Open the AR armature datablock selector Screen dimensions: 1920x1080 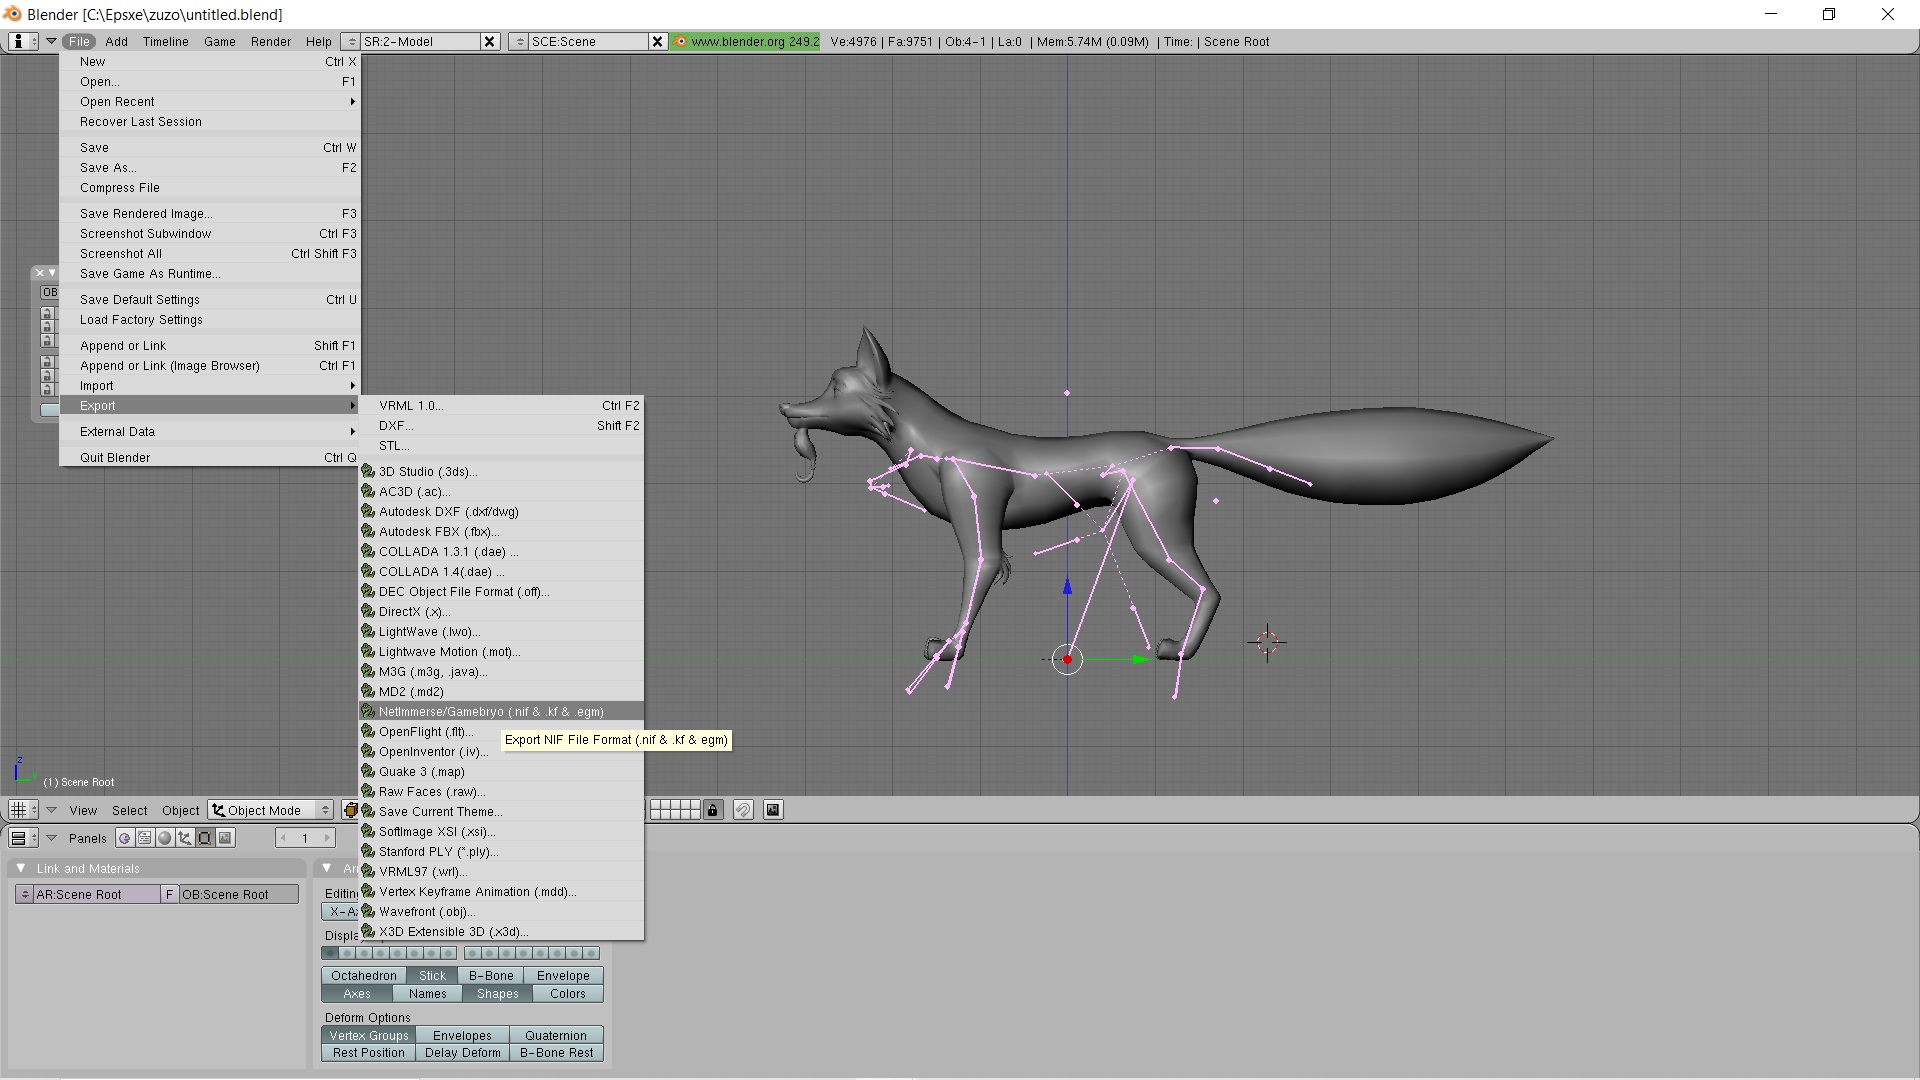[24, 894]
